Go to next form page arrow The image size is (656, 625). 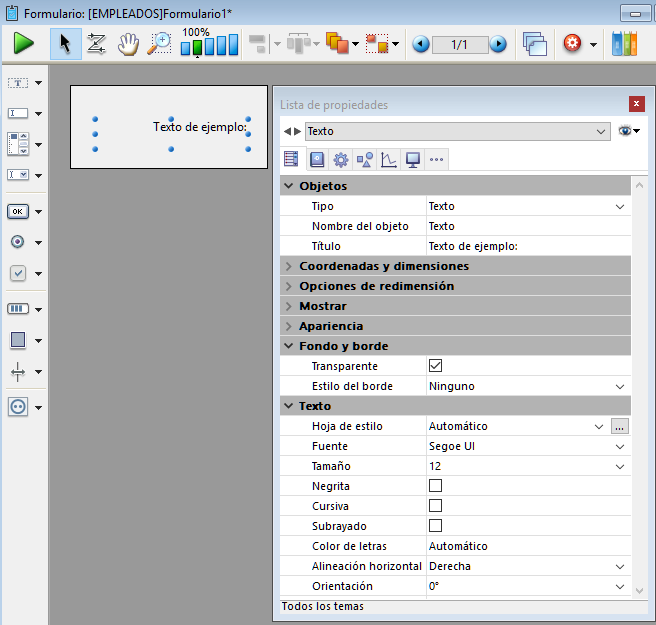coord(498,44)
